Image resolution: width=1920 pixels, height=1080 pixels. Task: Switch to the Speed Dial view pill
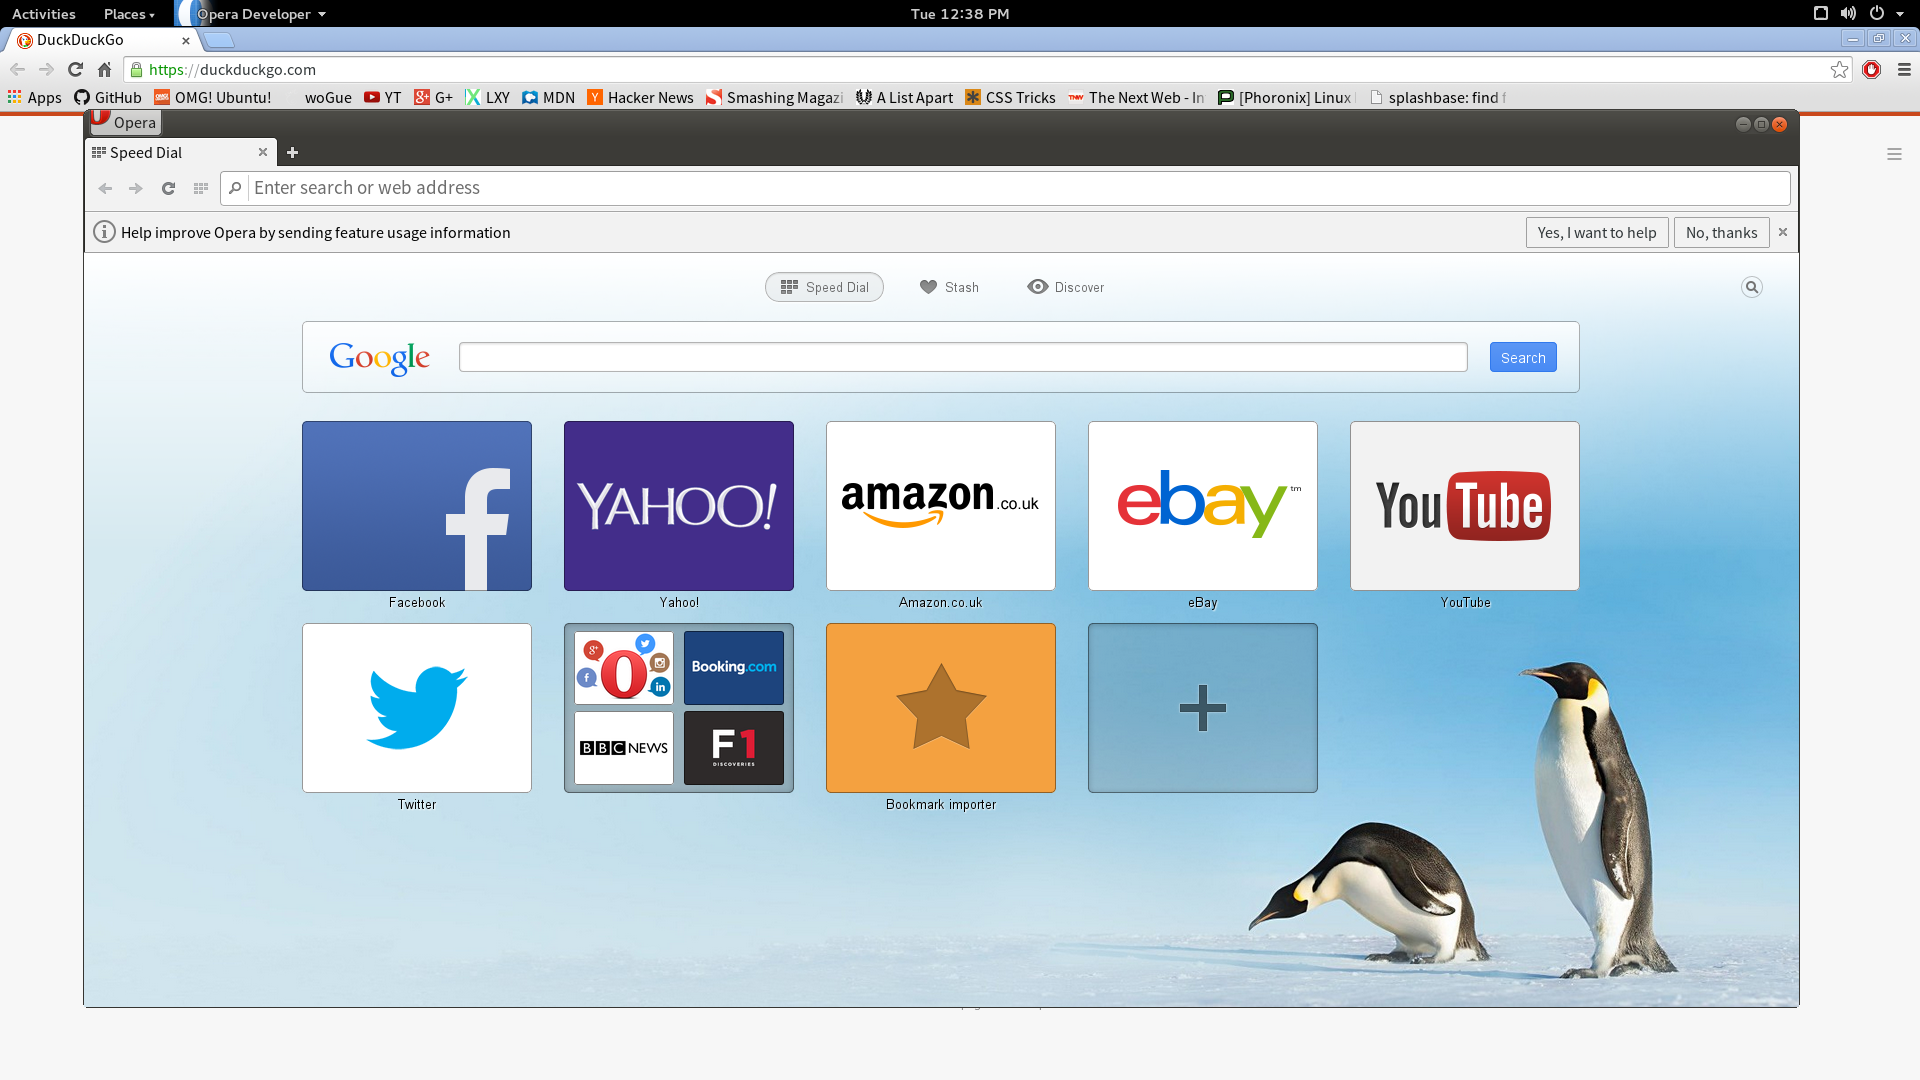point(824,287)
